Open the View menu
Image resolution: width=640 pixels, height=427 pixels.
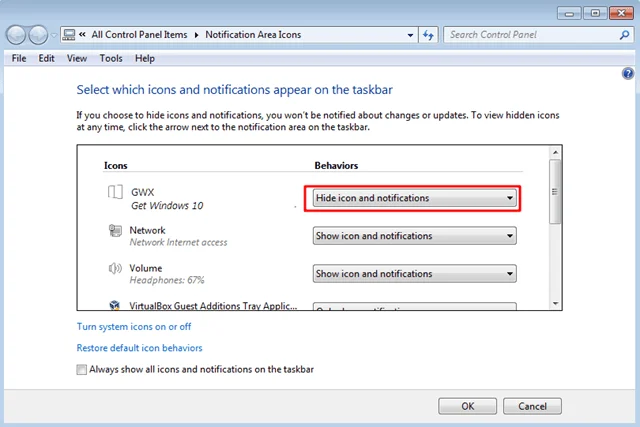click(x=77, y=58)
